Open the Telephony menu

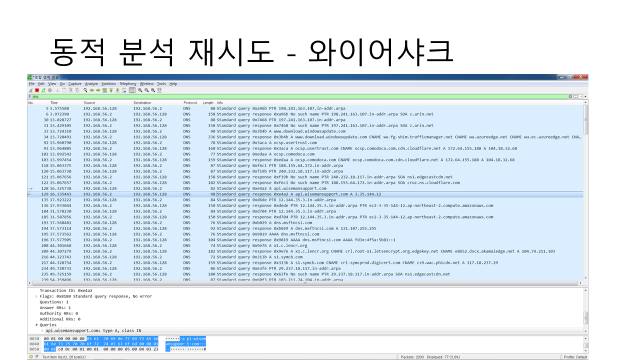point(128,84)
